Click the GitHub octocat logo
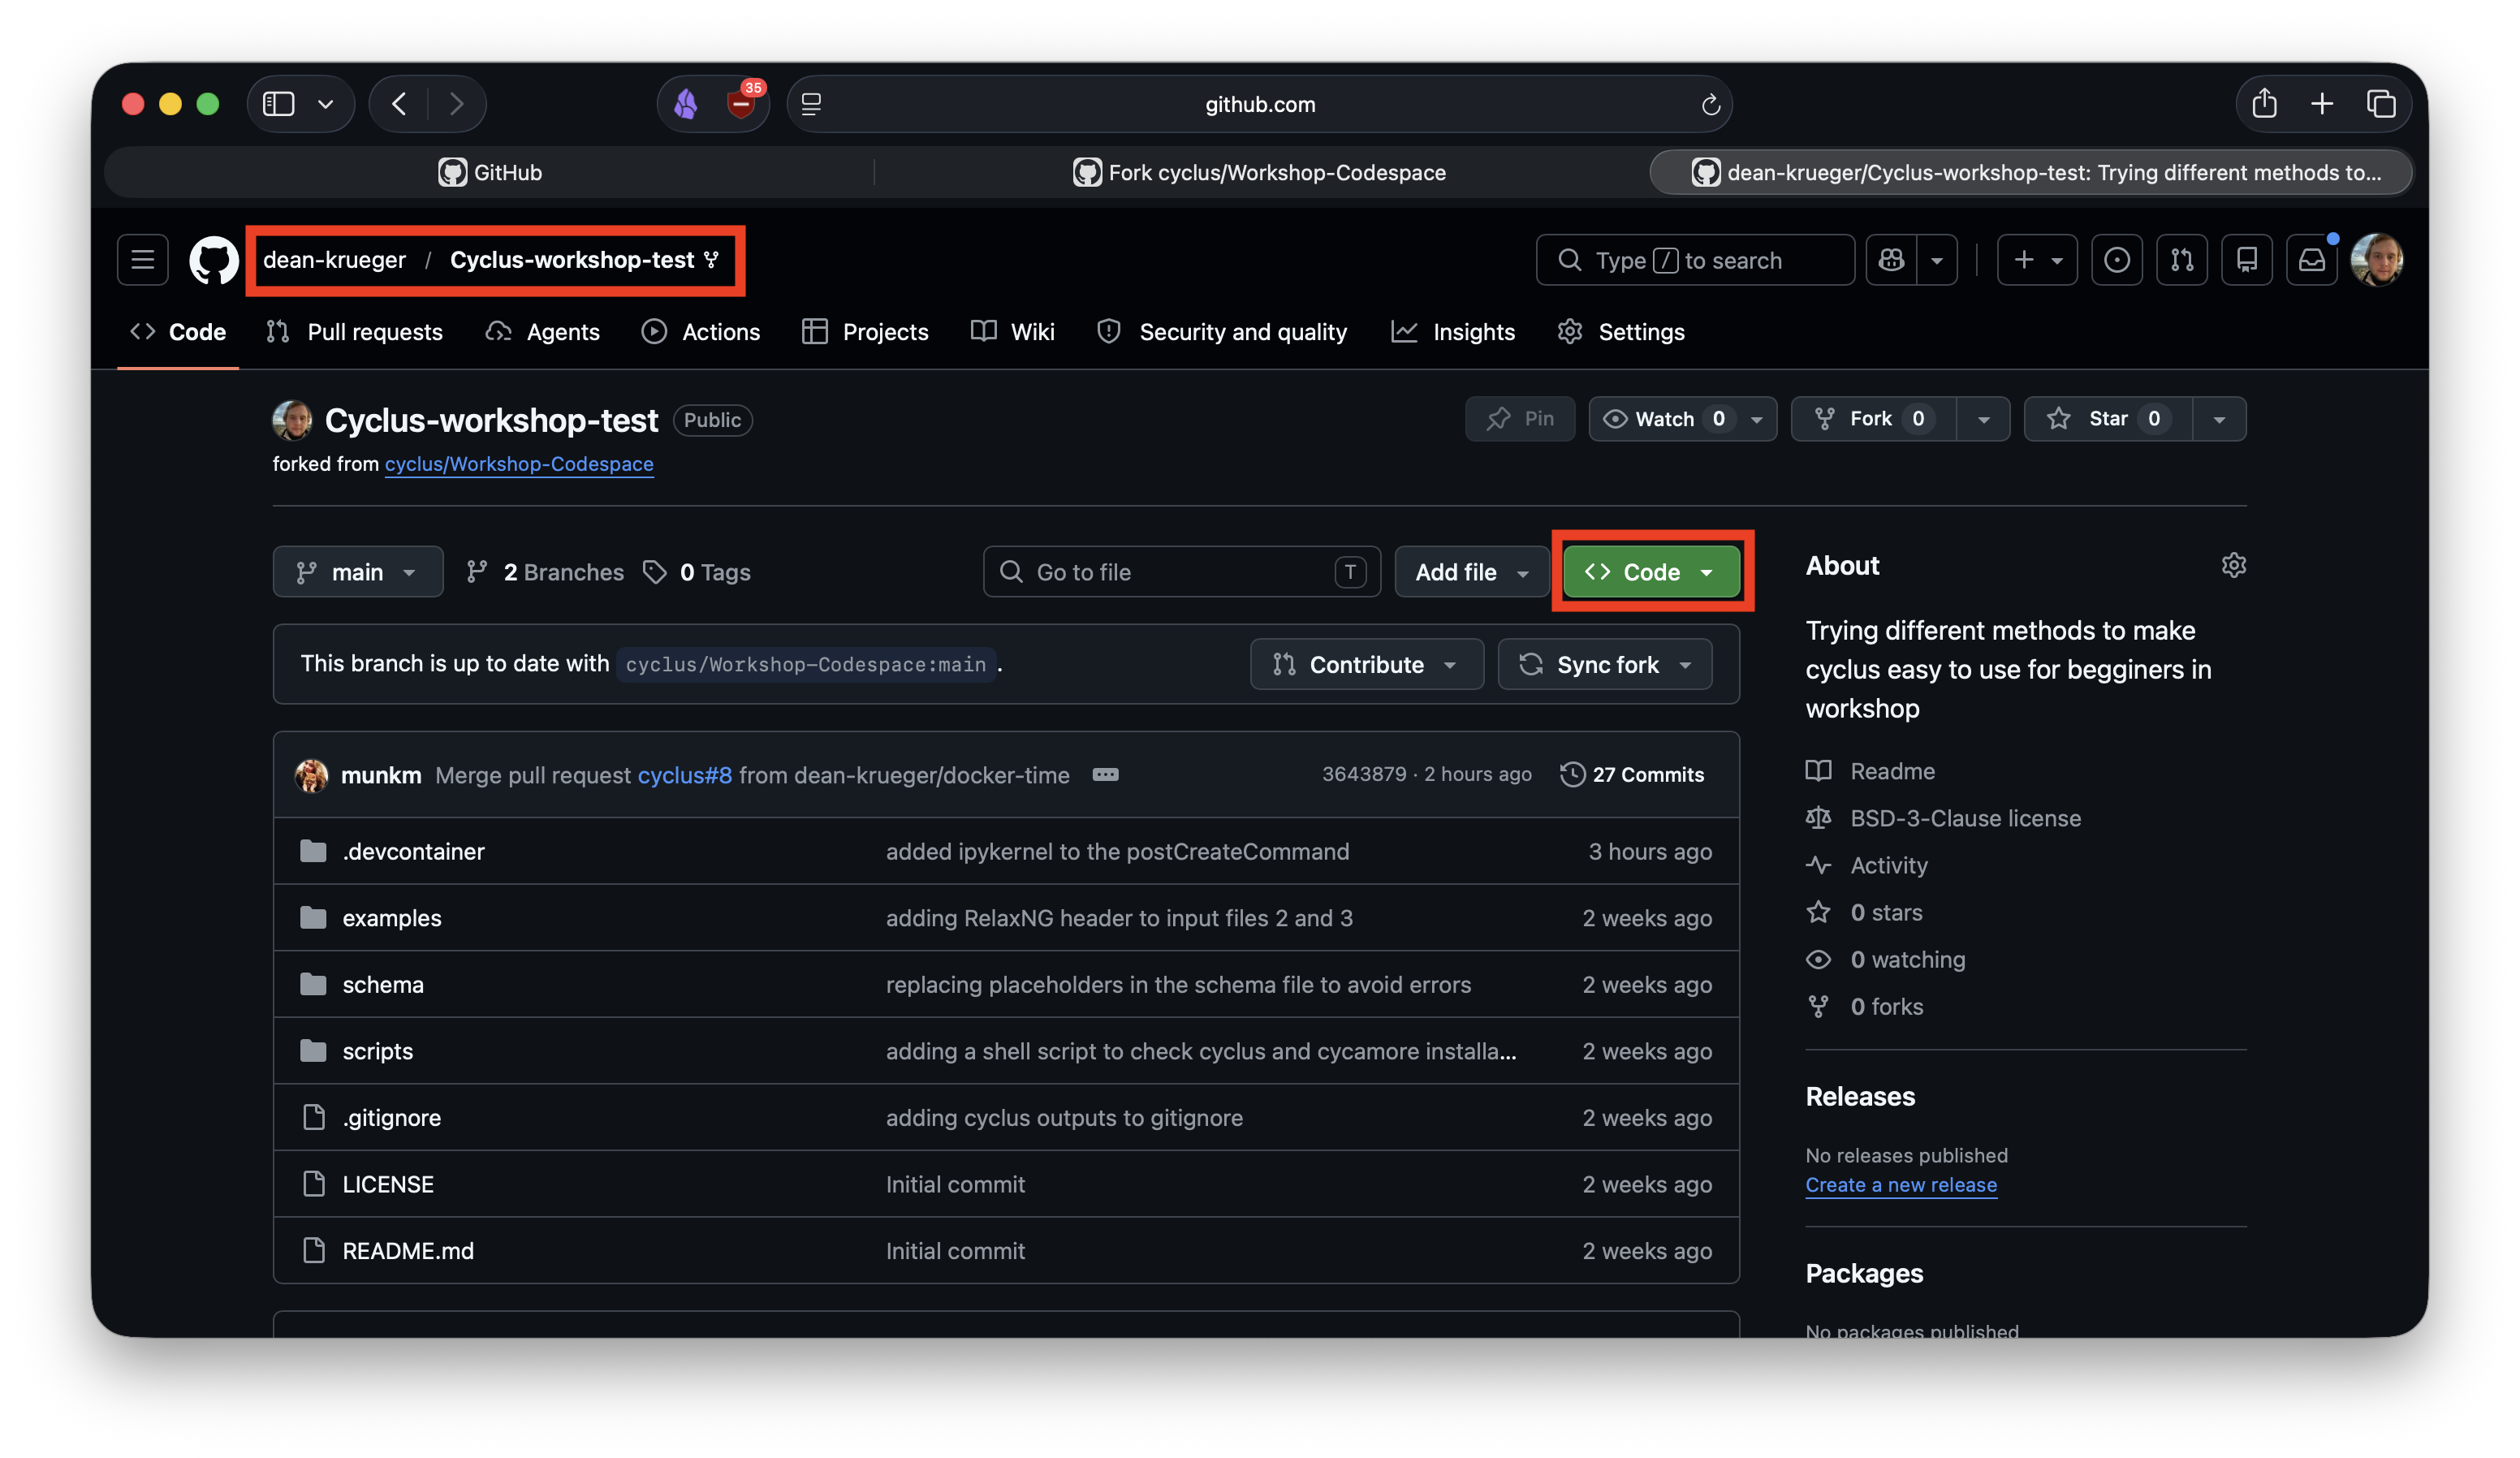 [x=214, y=260]
